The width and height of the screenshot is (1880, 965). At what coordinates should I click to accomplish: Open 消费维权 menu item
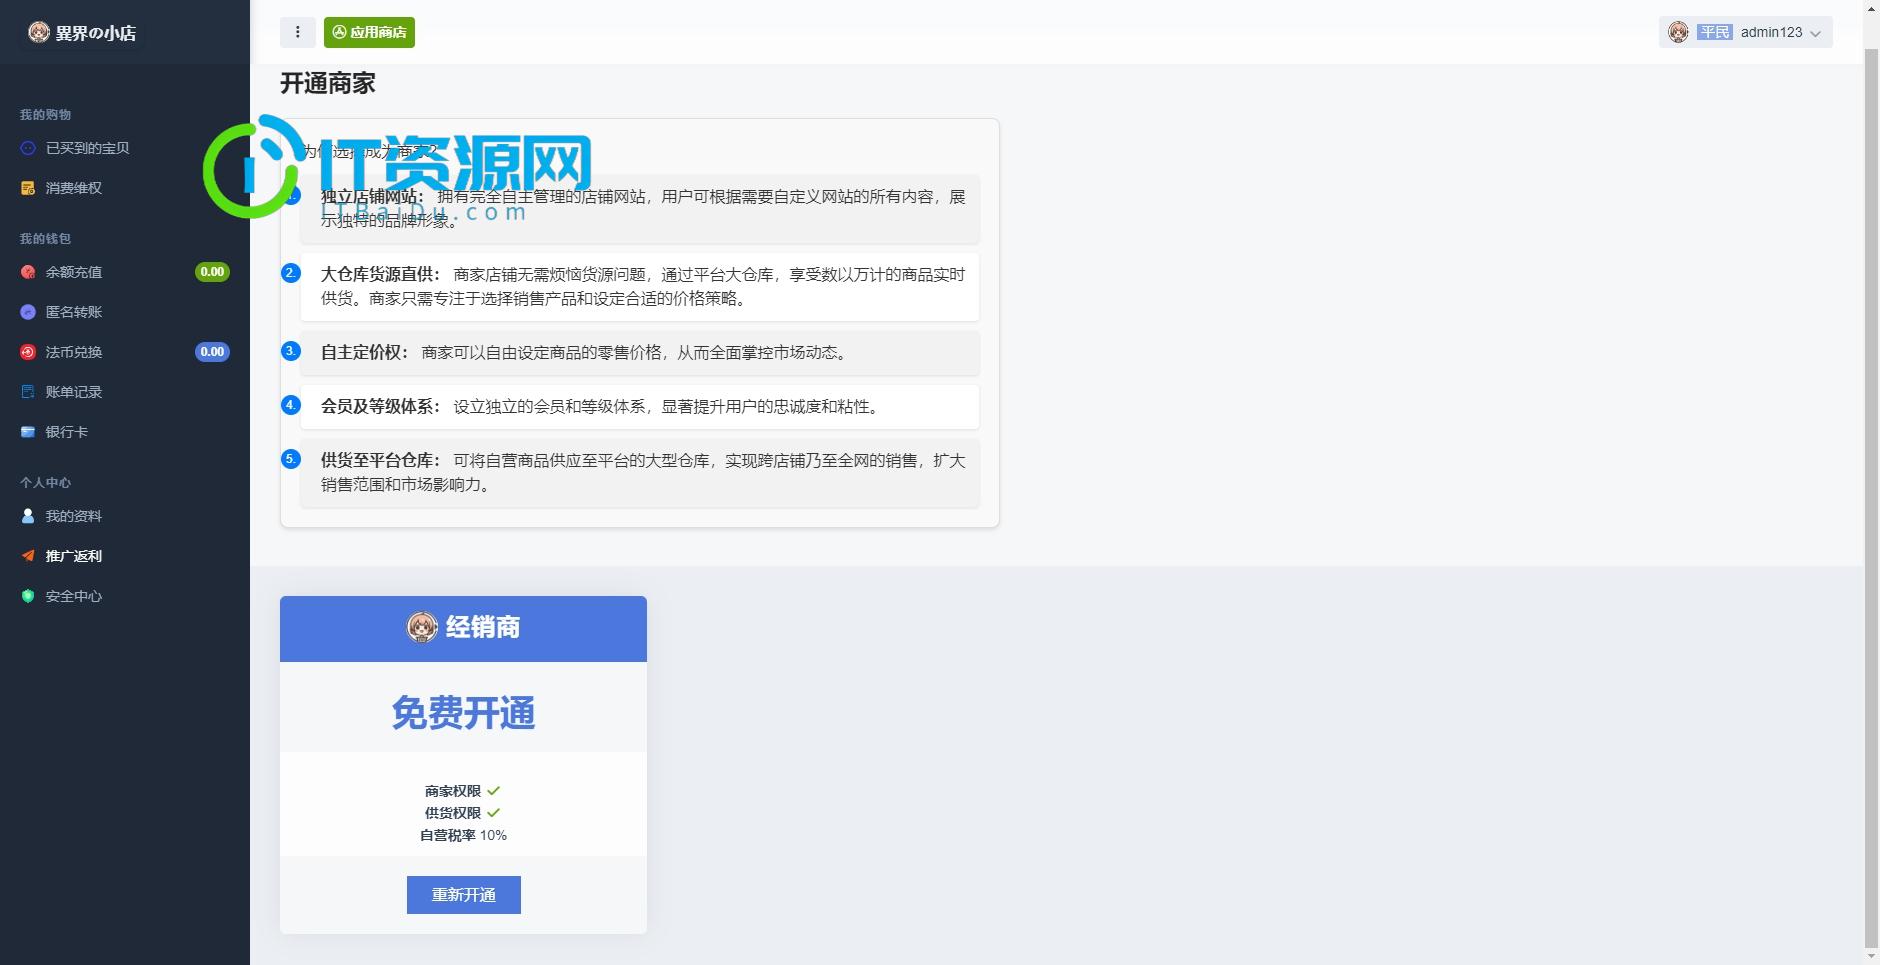pyautogui.click(x=74, y=188)
